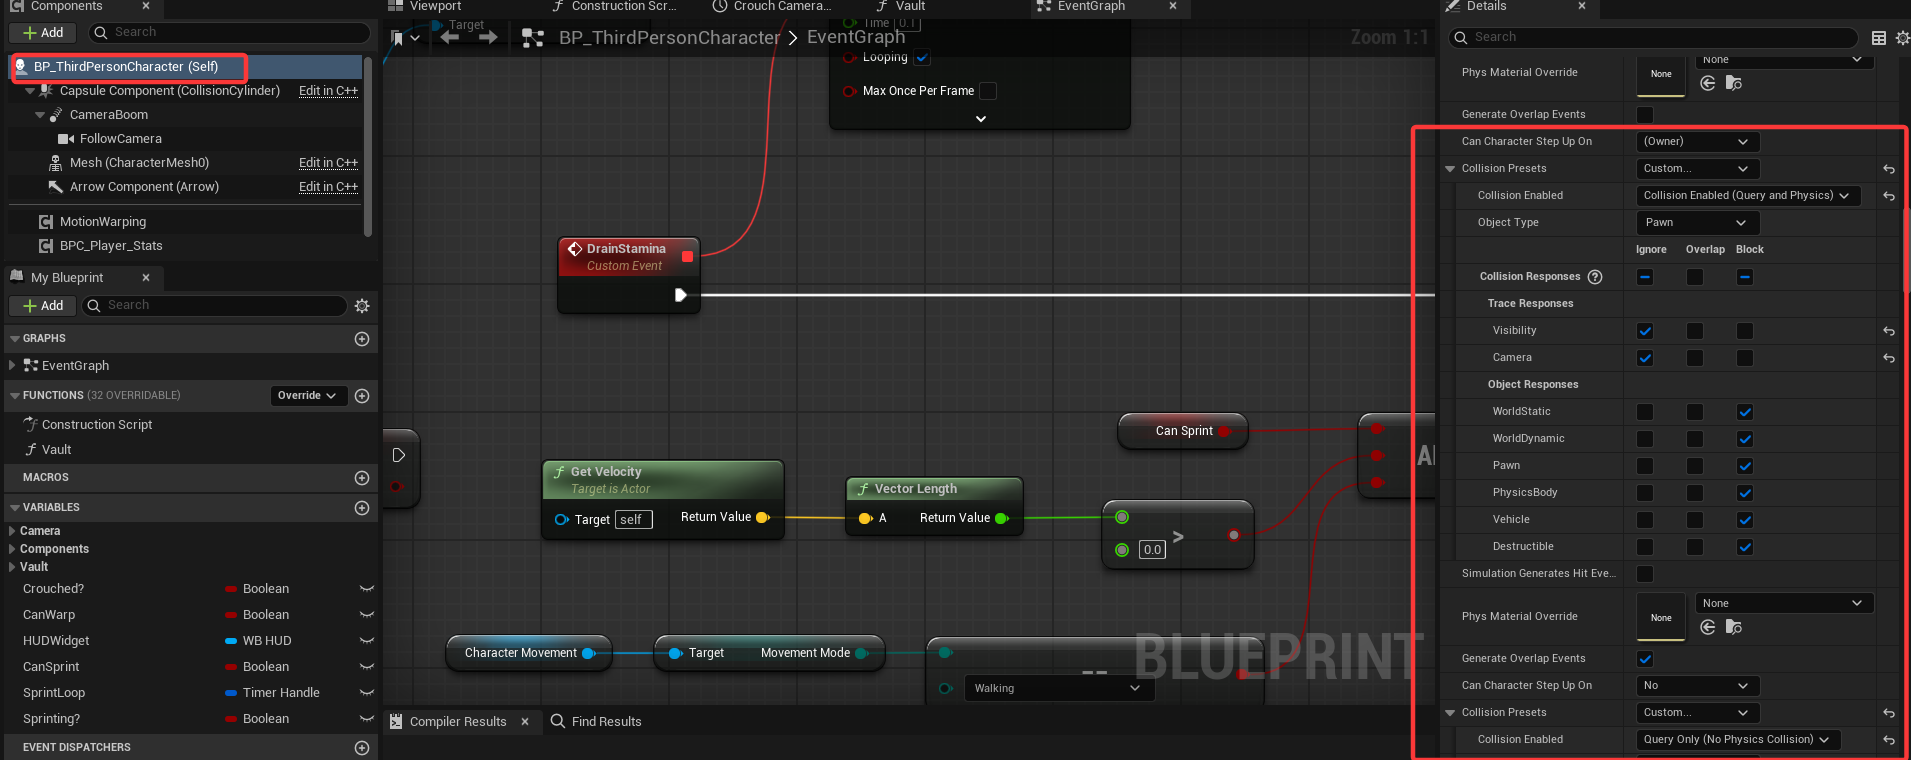The width and height of the screenshot is (1911, 760).
Task: Toggle Simulation Generates Hit Events checkbox
Action: [x=1645, y=574]
